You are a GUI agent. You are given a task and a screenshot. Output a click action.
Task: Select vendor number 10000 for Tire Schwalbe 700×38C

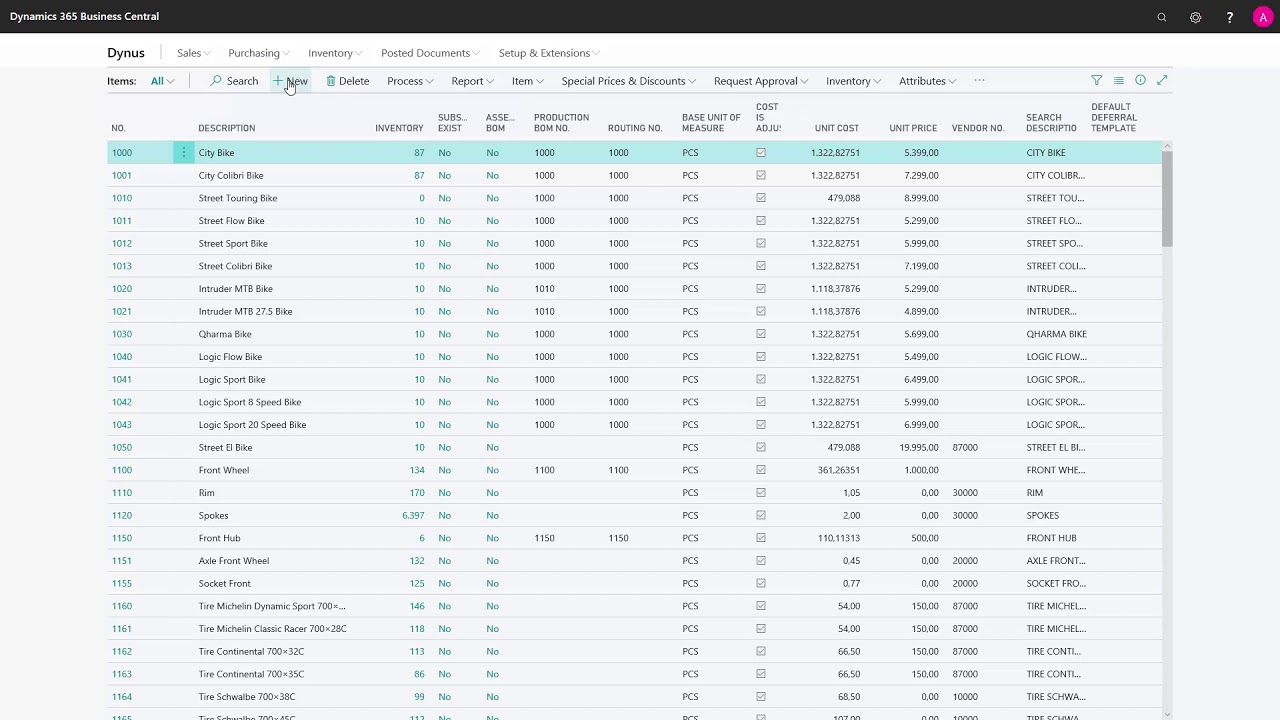click(965, 697)
